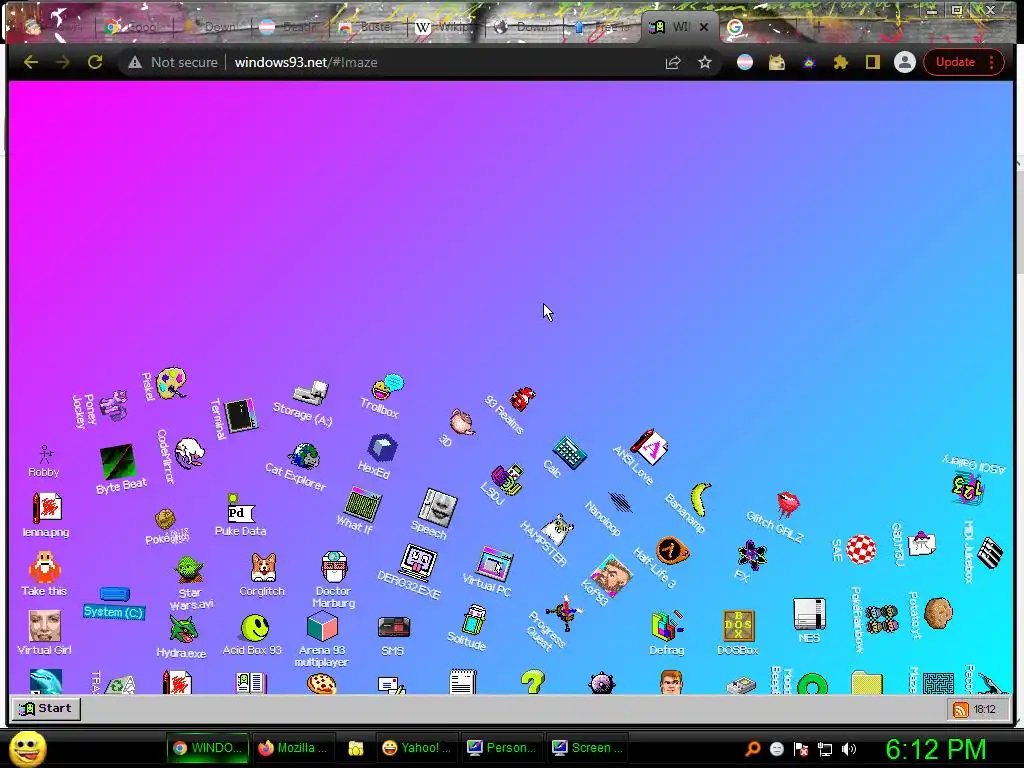The image size is (1024, 768).
Task: Launch the Corglitch corgi icon
Action: (x=264, y=567)
